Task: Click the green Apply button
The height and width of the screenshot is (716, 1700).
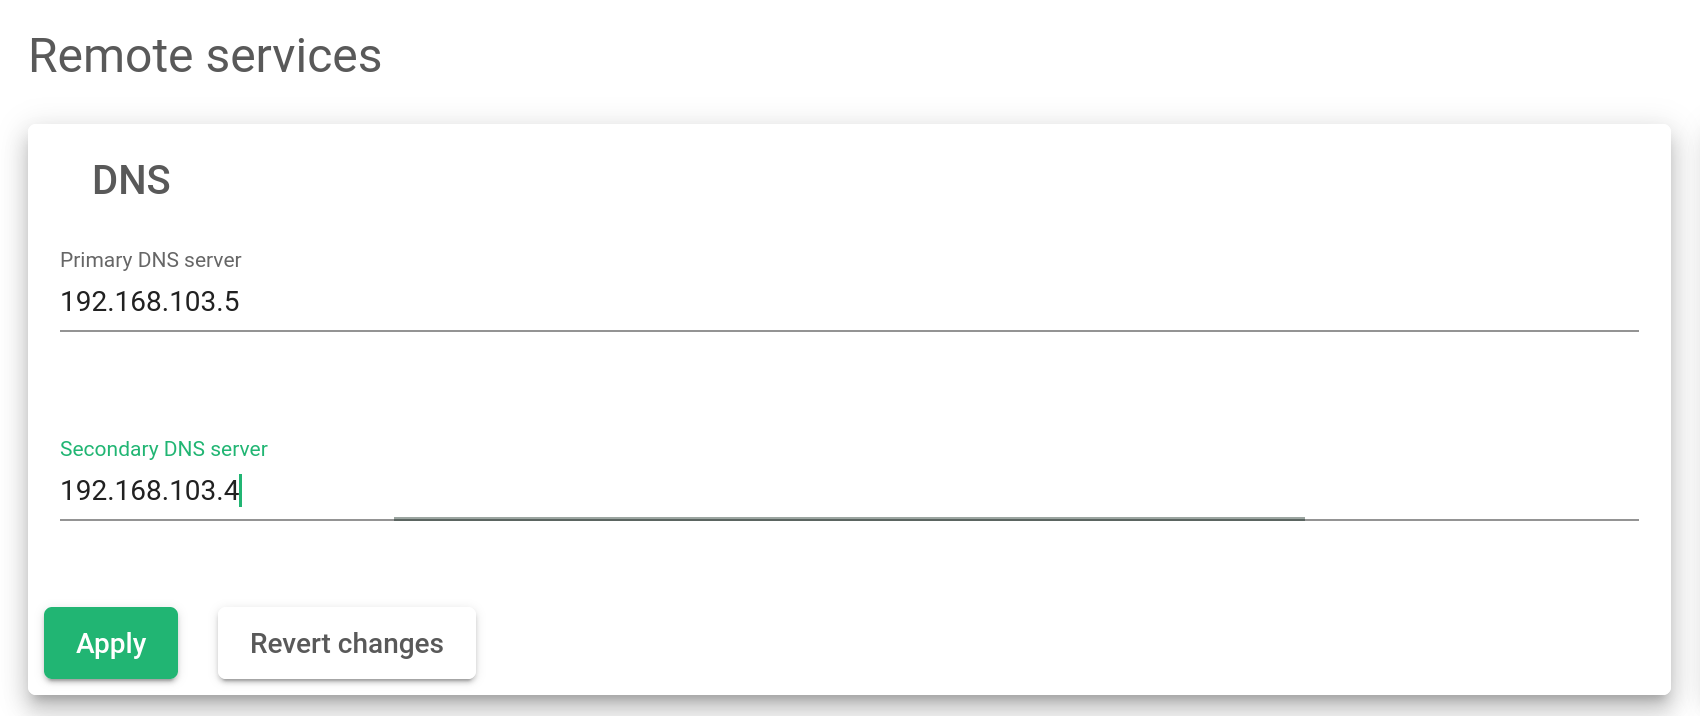Action: click(111, 643)
